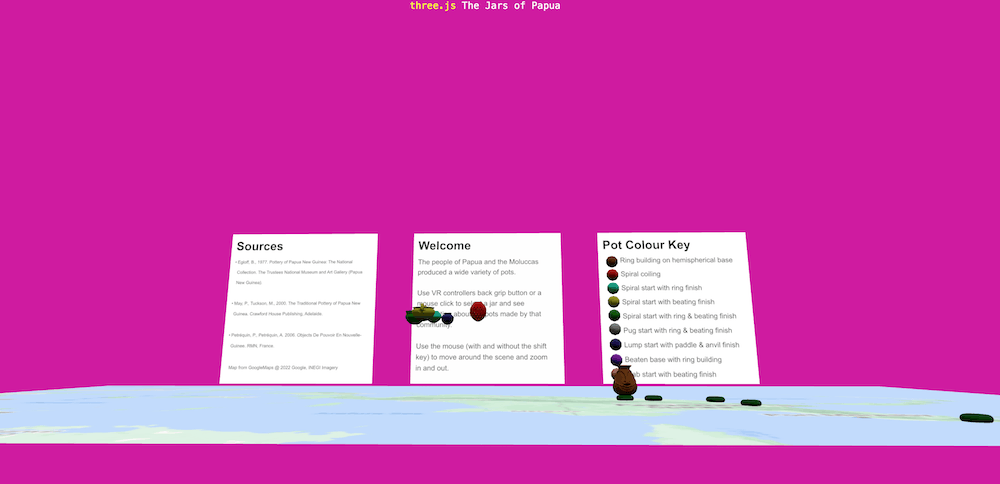
Task: Click "Spiral start with ring finish" label
Action: 661,288
